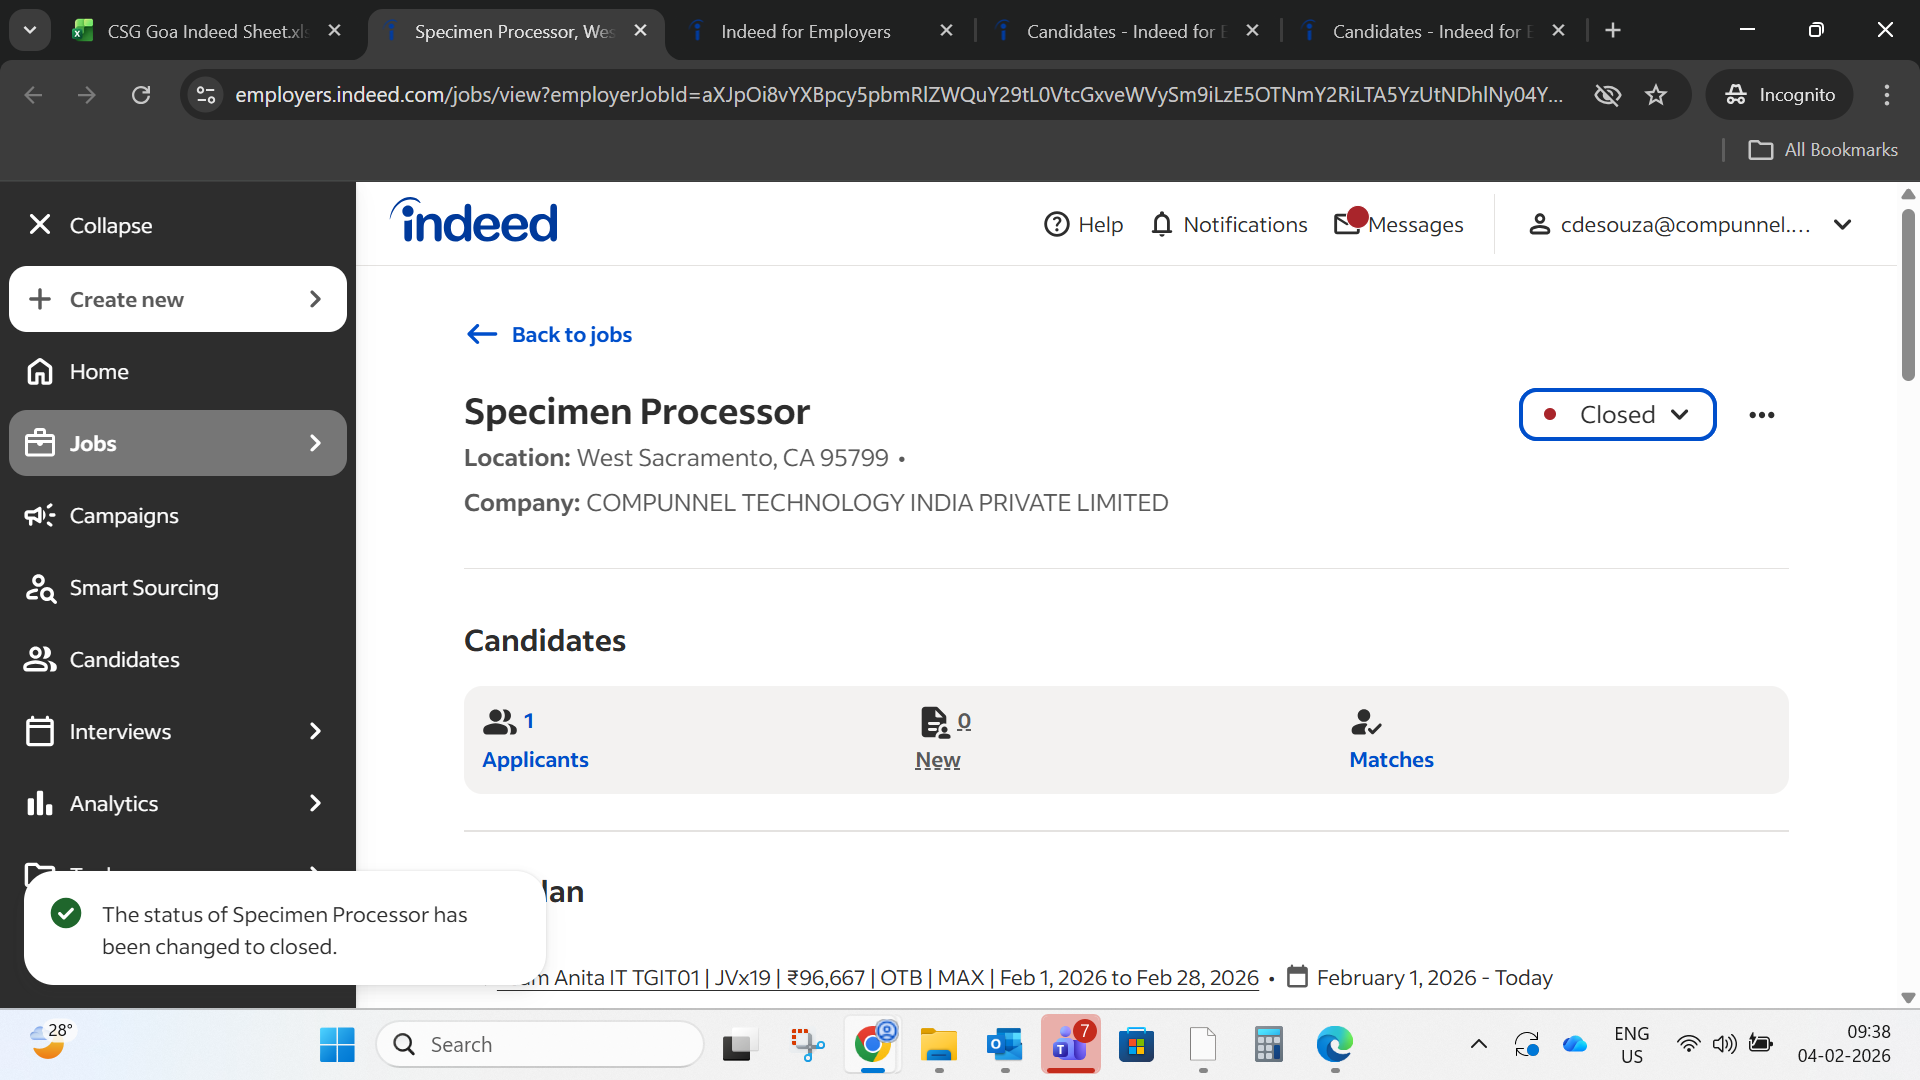The height and width of the screenshot is (1080, 1920).
Task: Click the three-dot more options icon
Action: pyautogui.click(x=1761, y=415)
